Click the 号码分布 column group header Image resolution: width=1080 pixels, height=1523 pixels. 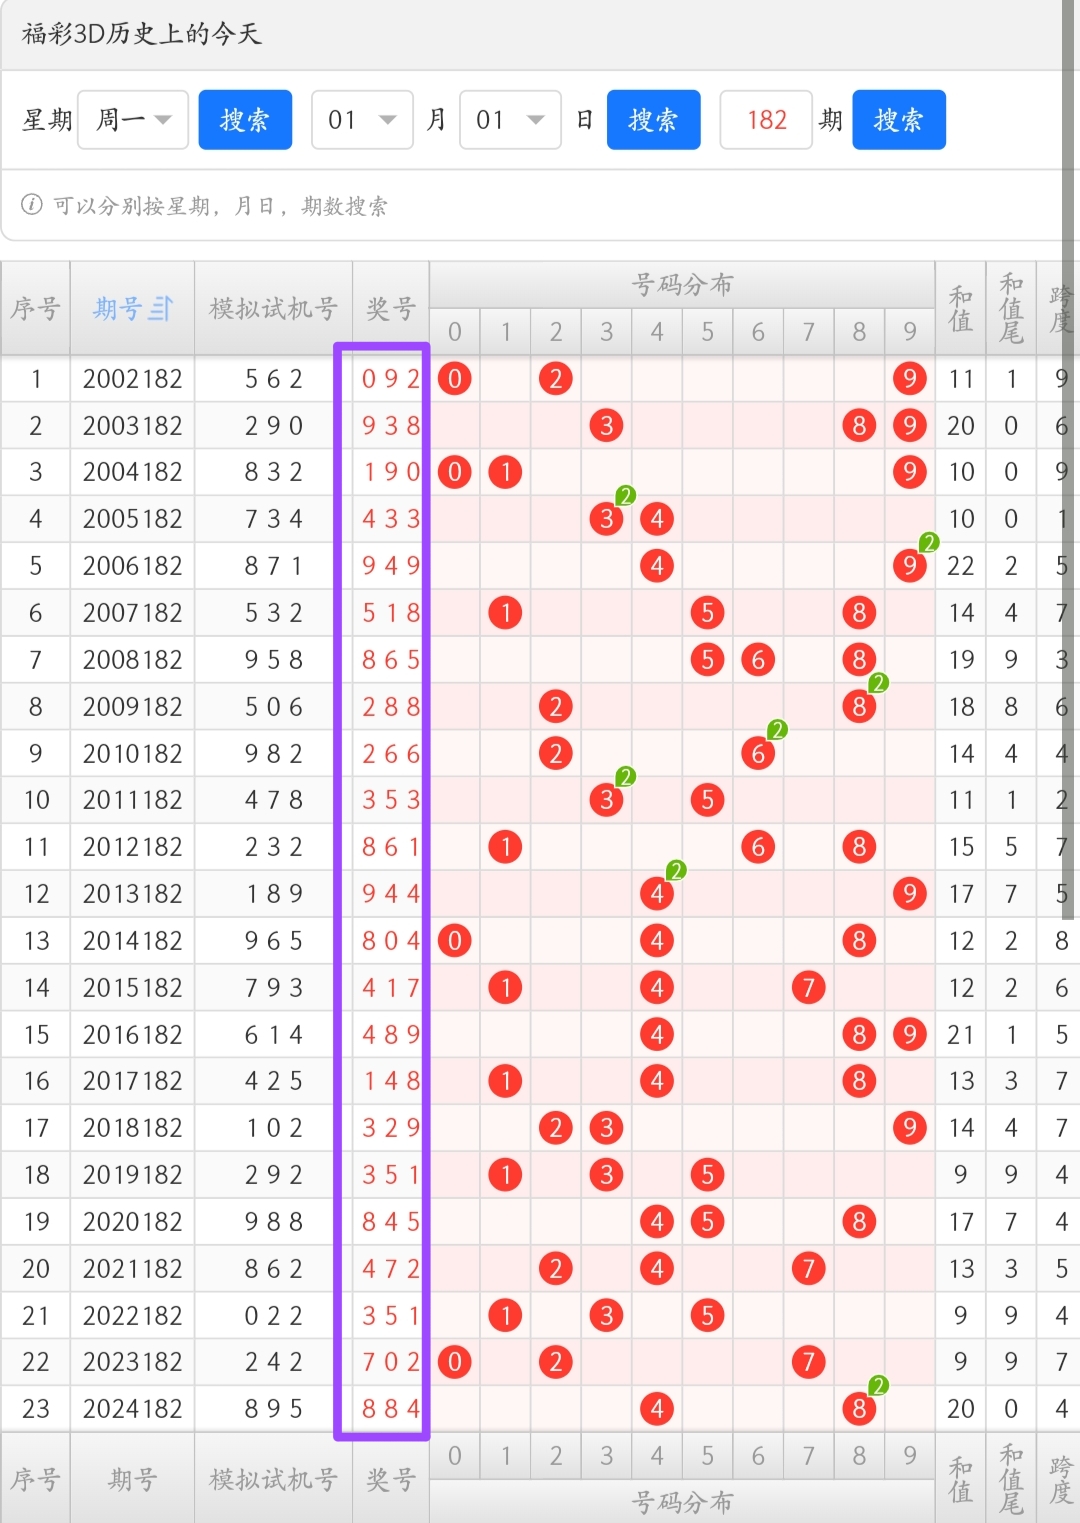(x=683, y=283)
